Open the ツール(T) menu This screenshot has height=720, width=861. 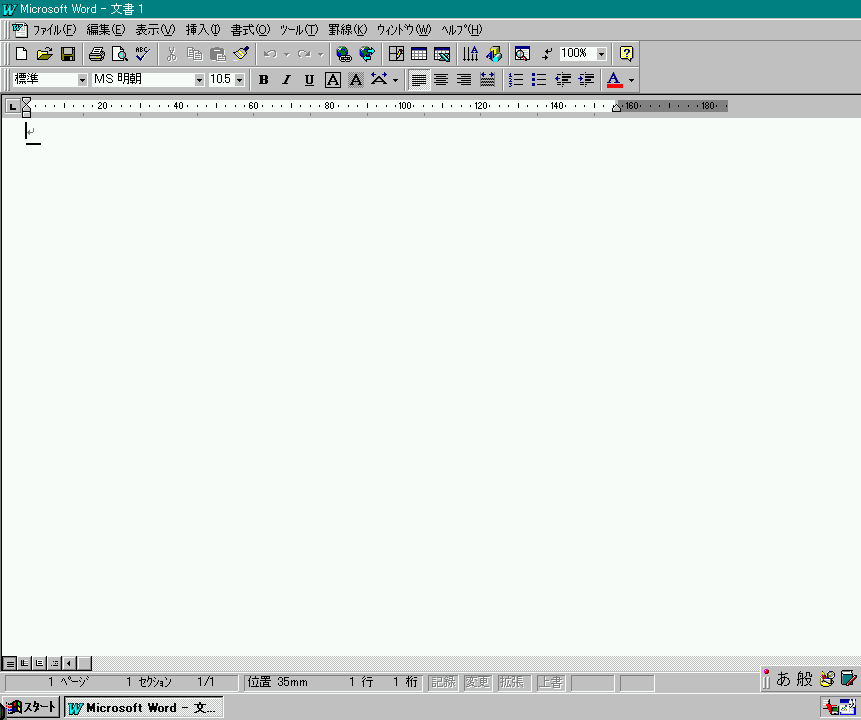pyautogui.click(x=299, y=30)
